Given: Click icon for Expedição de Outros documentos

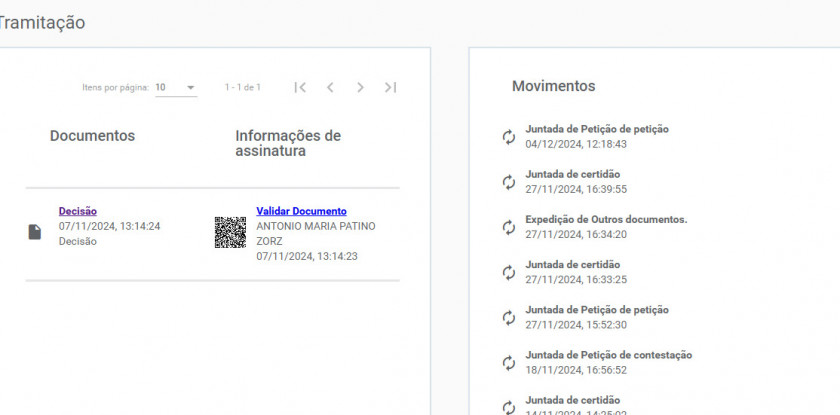Looking at the screenshot, I should (x=509, y=227).
